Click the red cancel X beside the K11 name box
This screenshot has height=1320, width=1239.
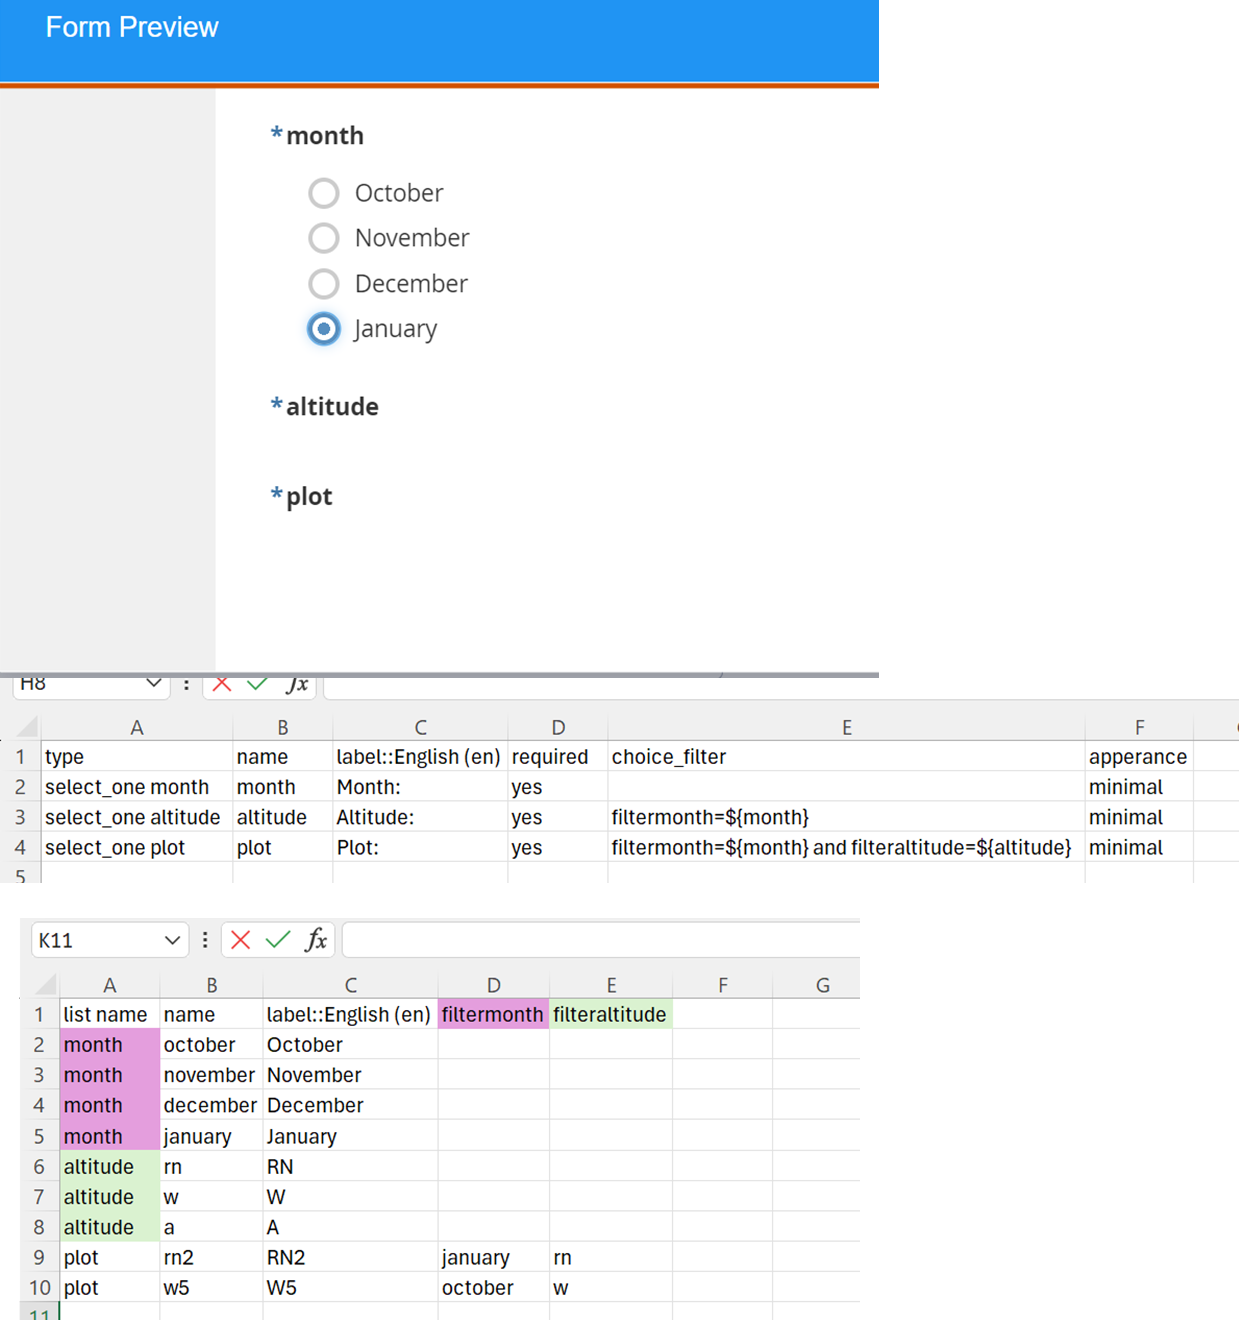click(240, 940)
